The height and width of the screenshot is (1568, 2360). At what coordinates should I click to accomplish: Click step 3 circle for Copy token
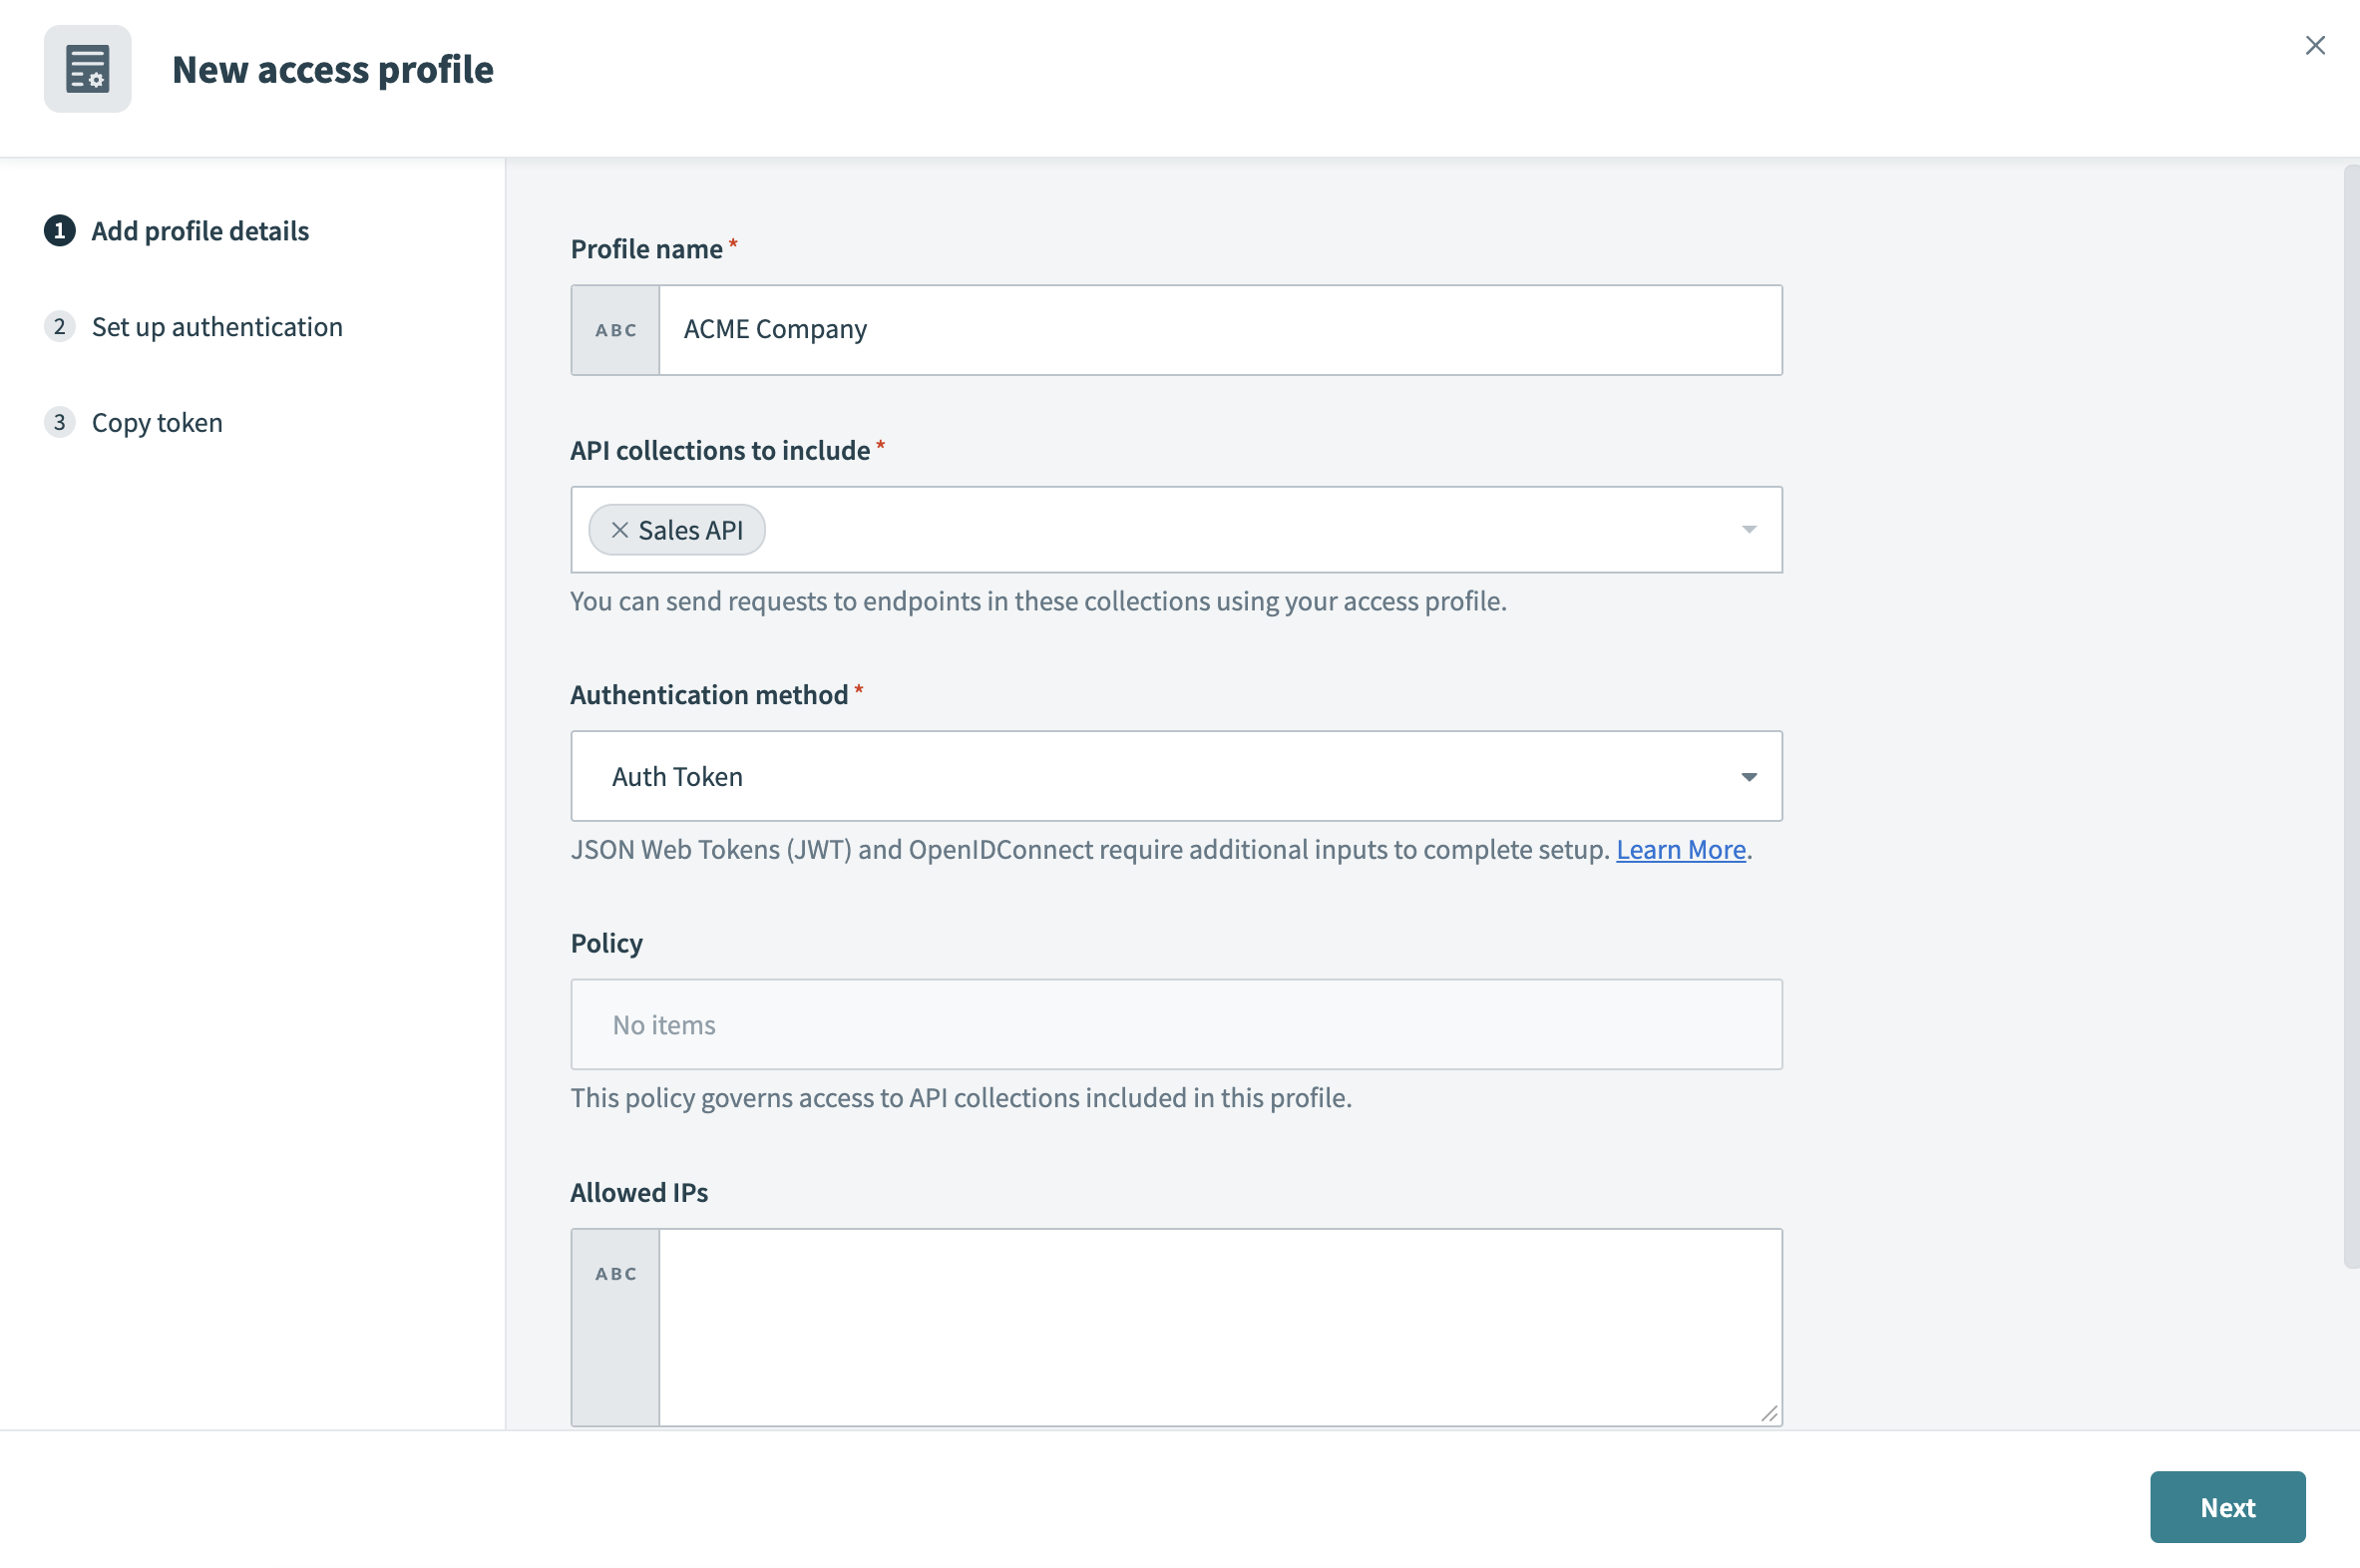click(x=61, y=421)
